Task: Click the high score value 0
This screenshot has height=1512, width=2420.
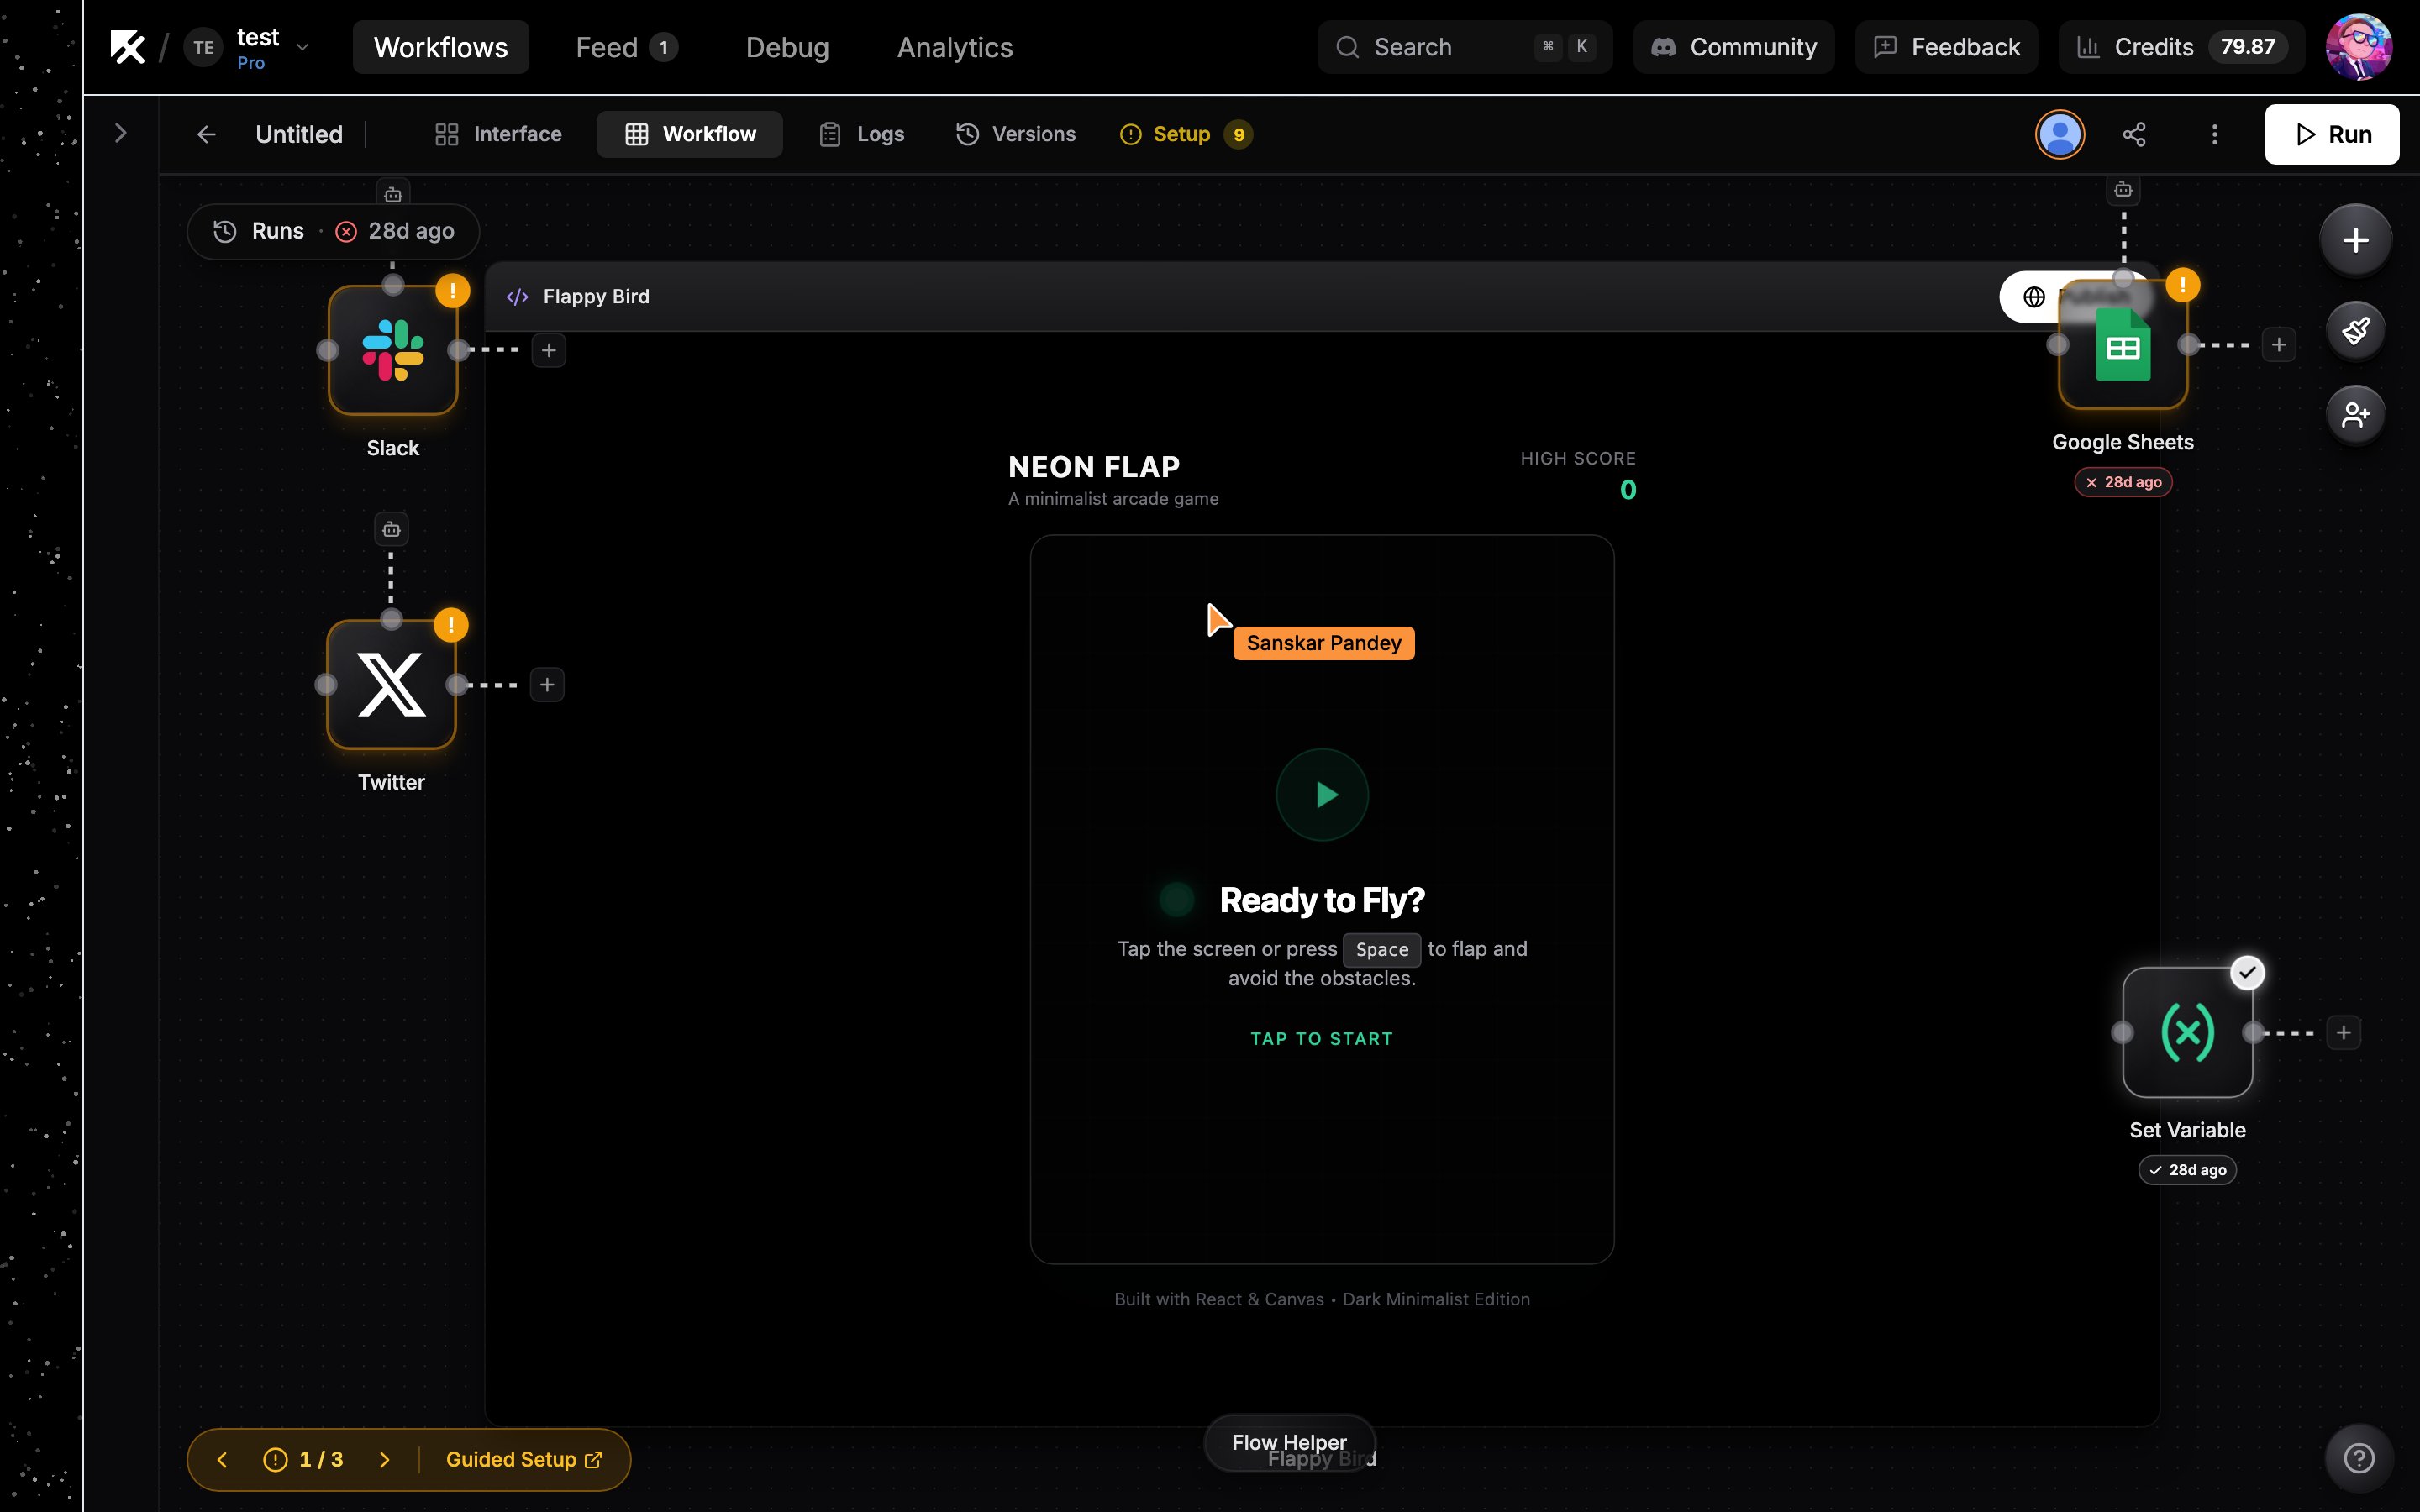Action: (x=1628, y=490)
